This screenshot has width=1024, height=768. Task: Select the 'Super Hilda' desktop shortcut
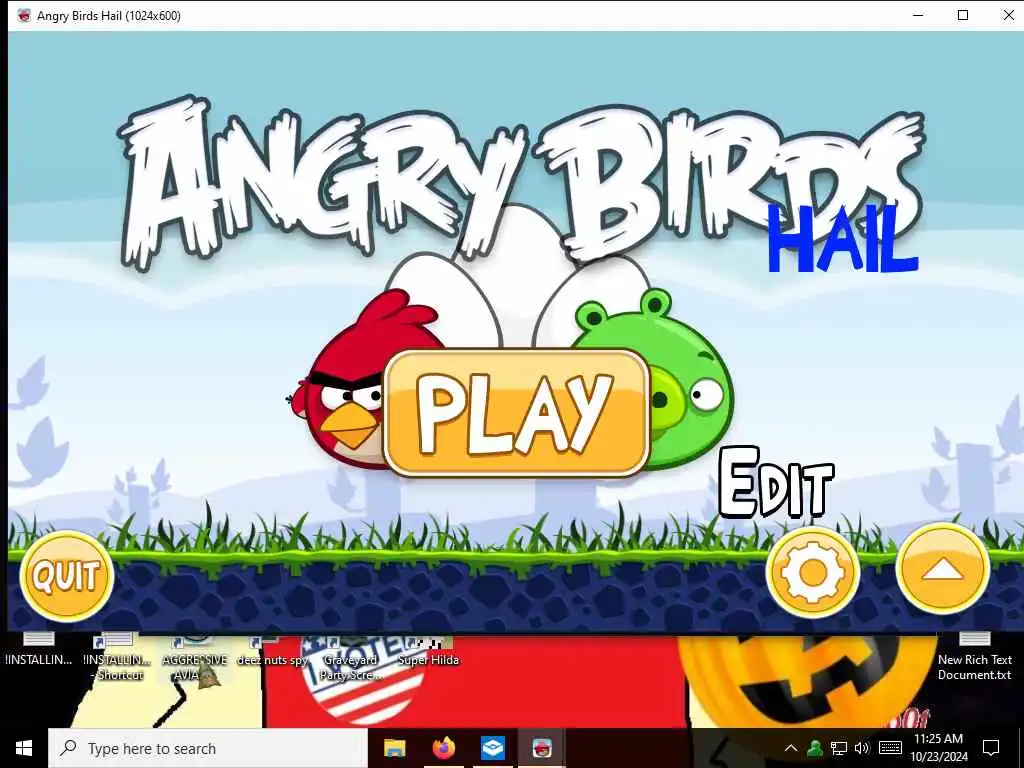(428, 651)
